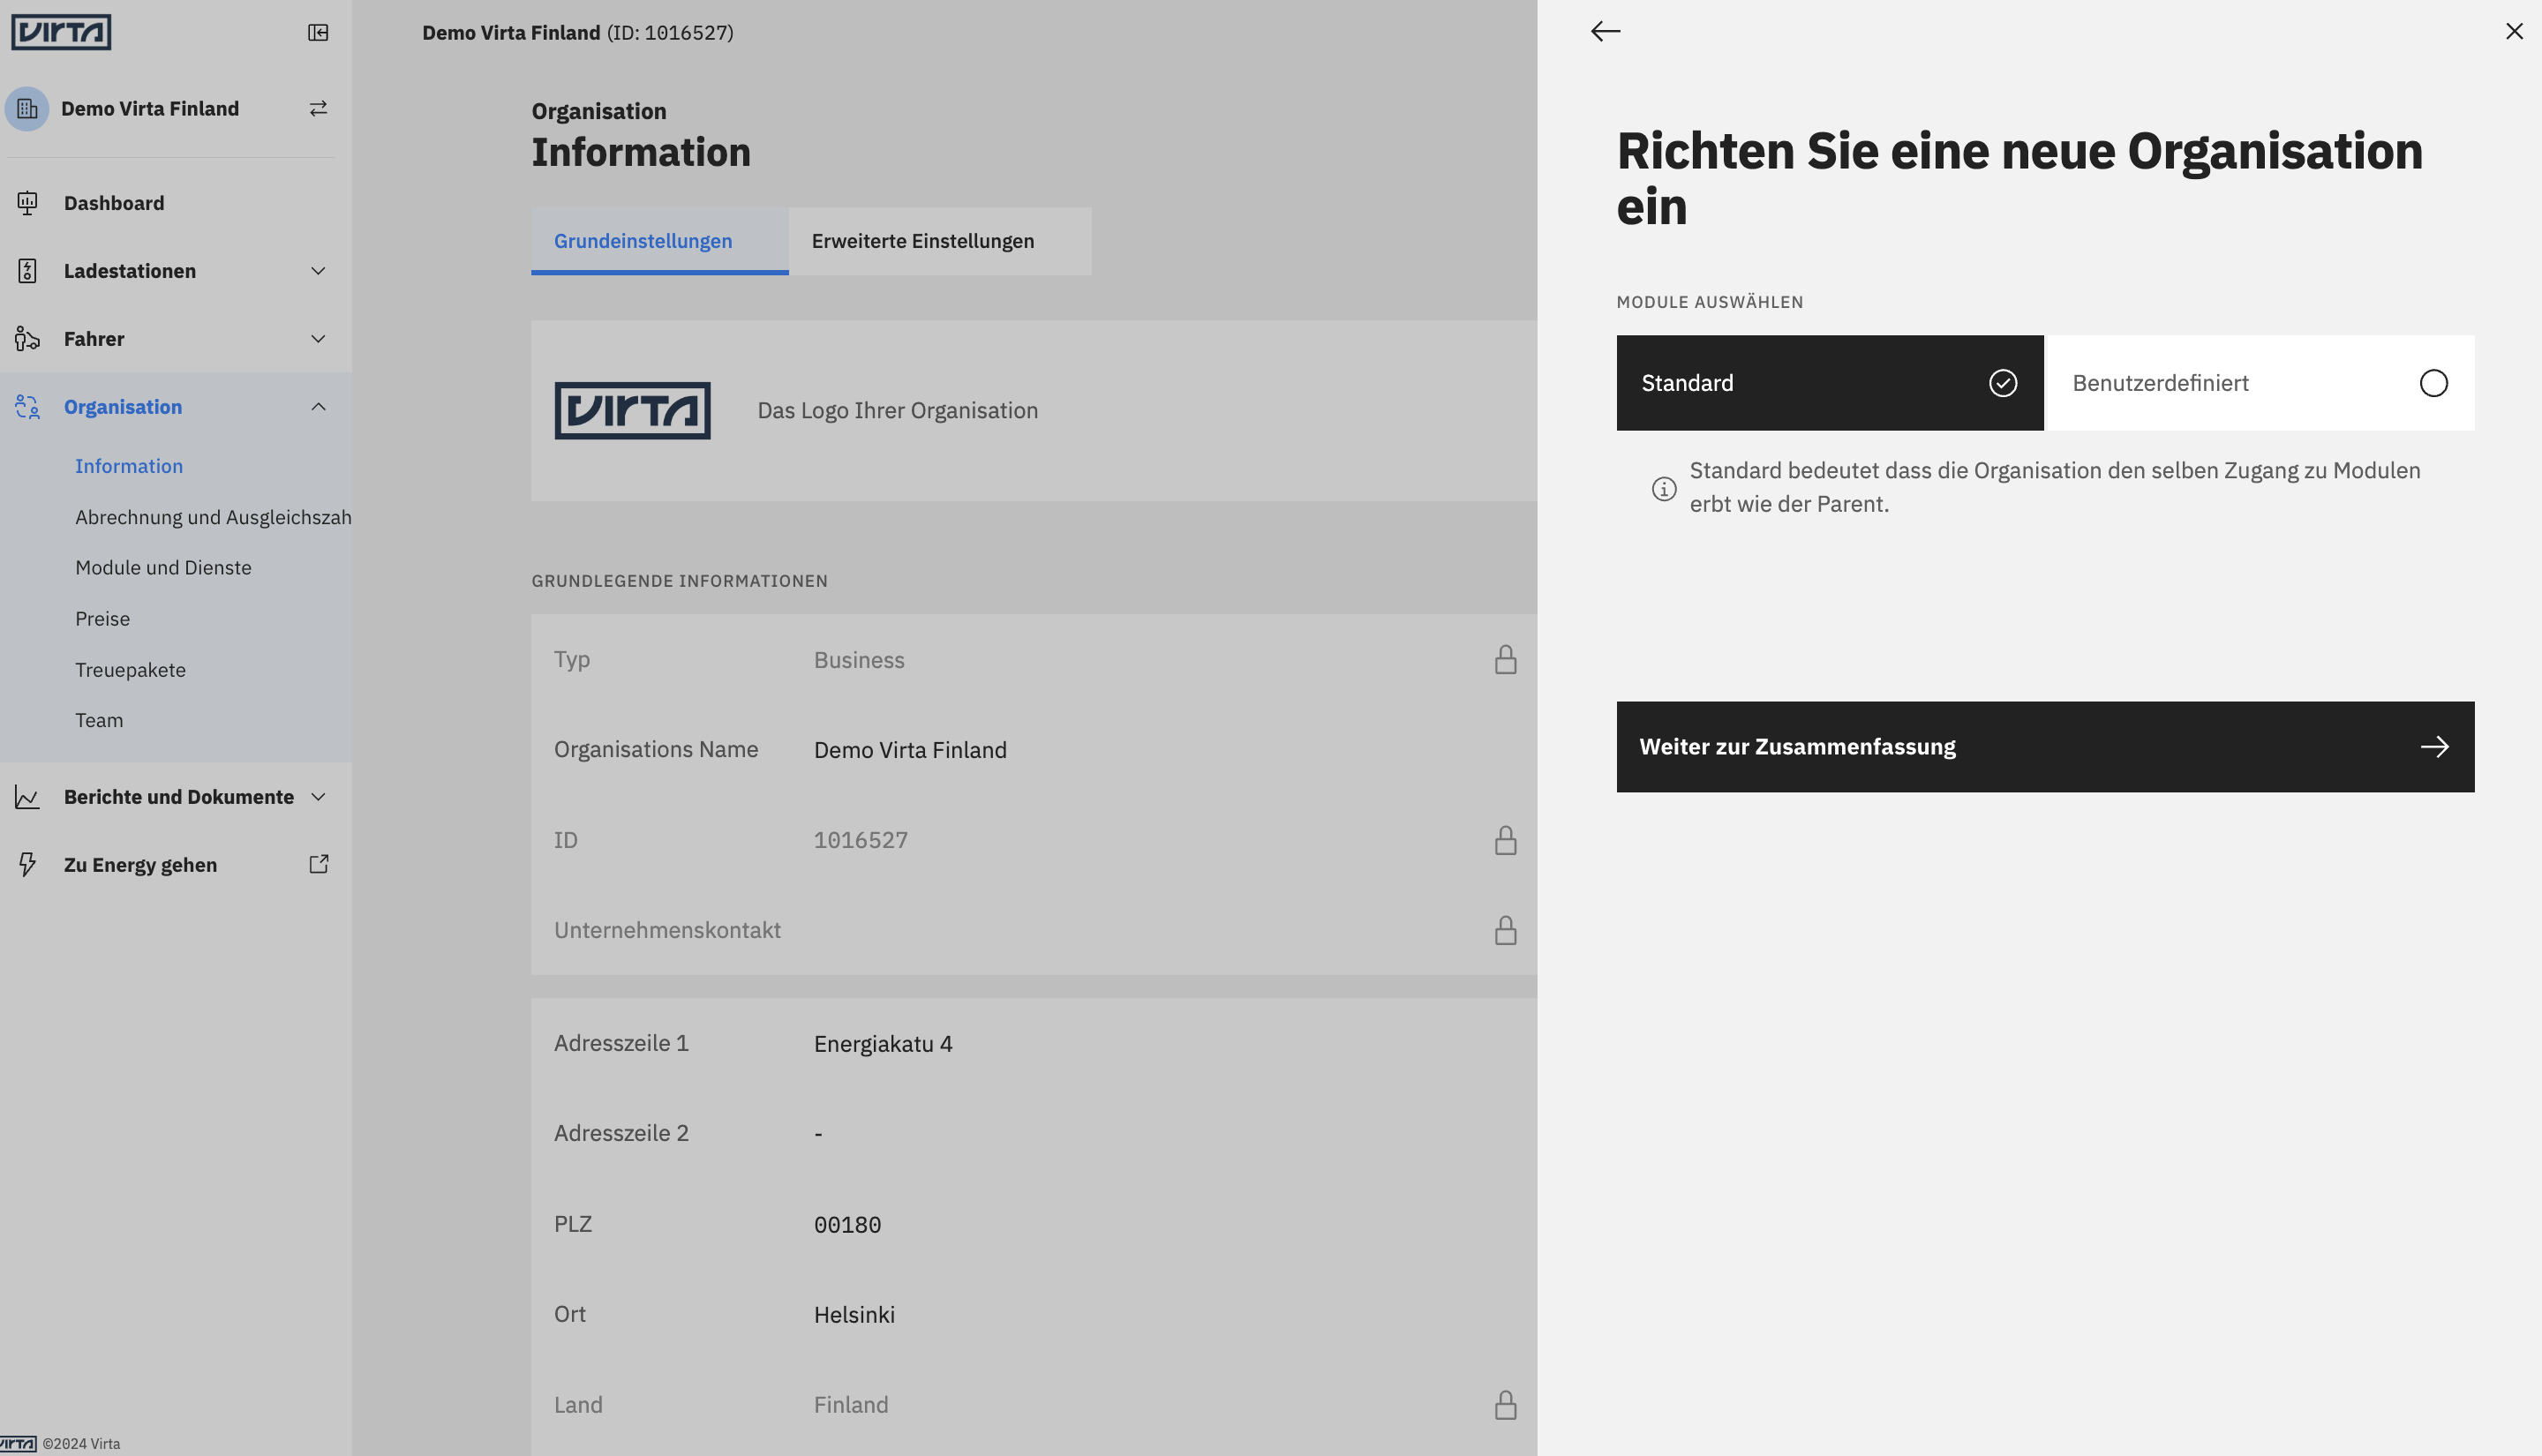Click the info icon beside Standard explanation
The width and height of the screenshot is (2542, 1456).
1664,489
